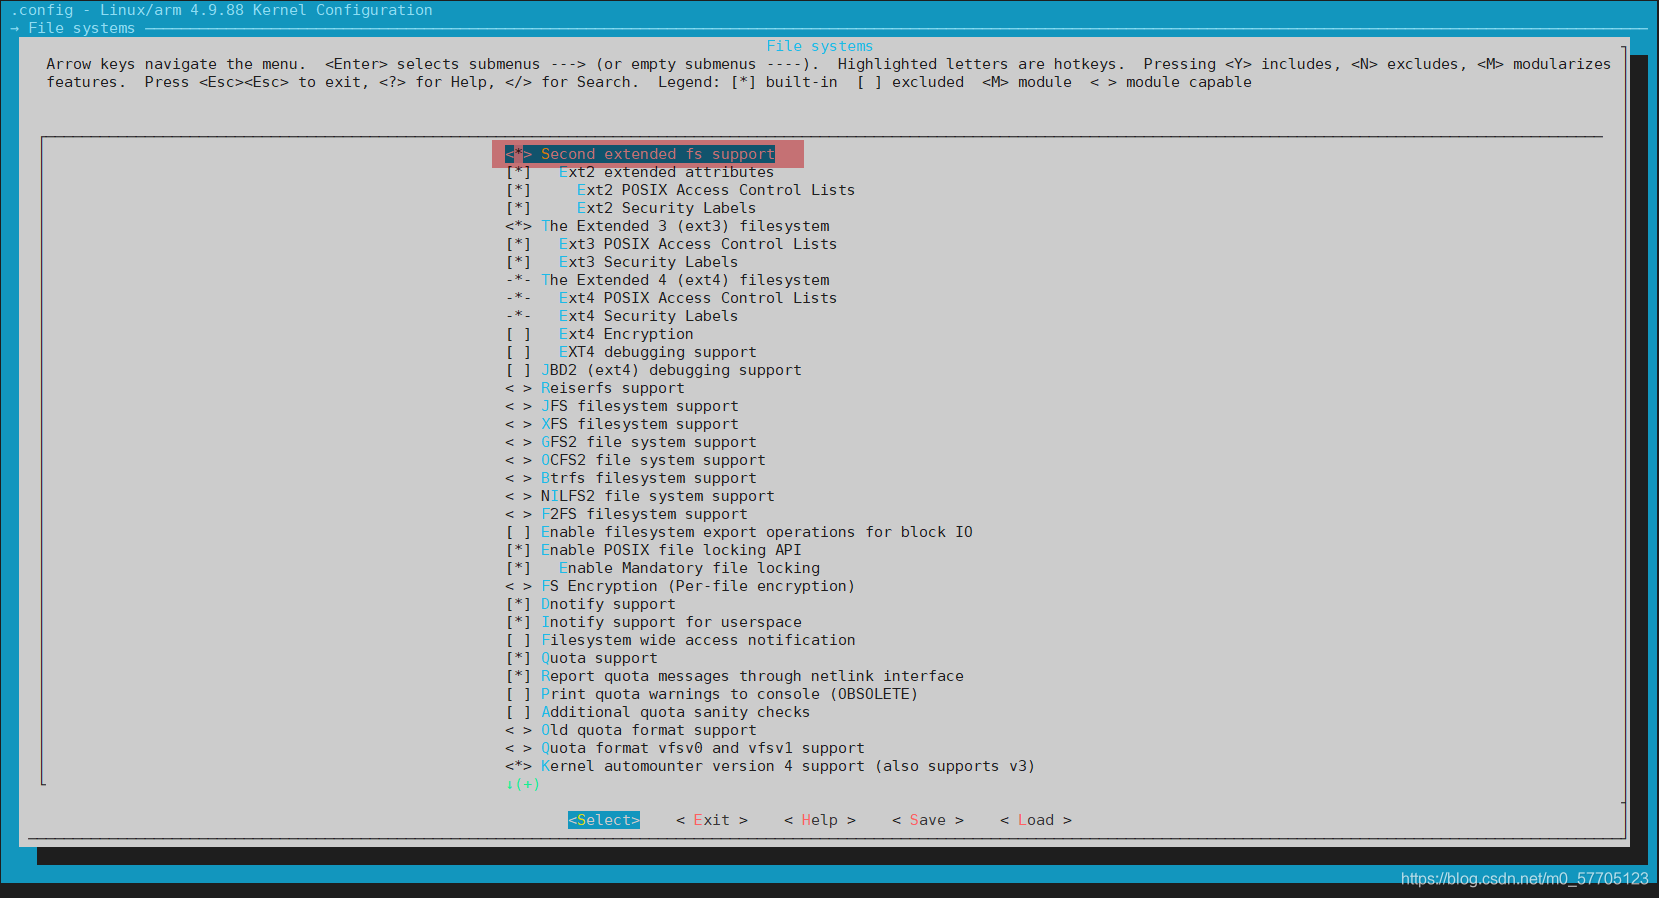Enable Print quota warnings to console
The height and width of the screenshot is (898, 1659).
click(x=712, y=694)
